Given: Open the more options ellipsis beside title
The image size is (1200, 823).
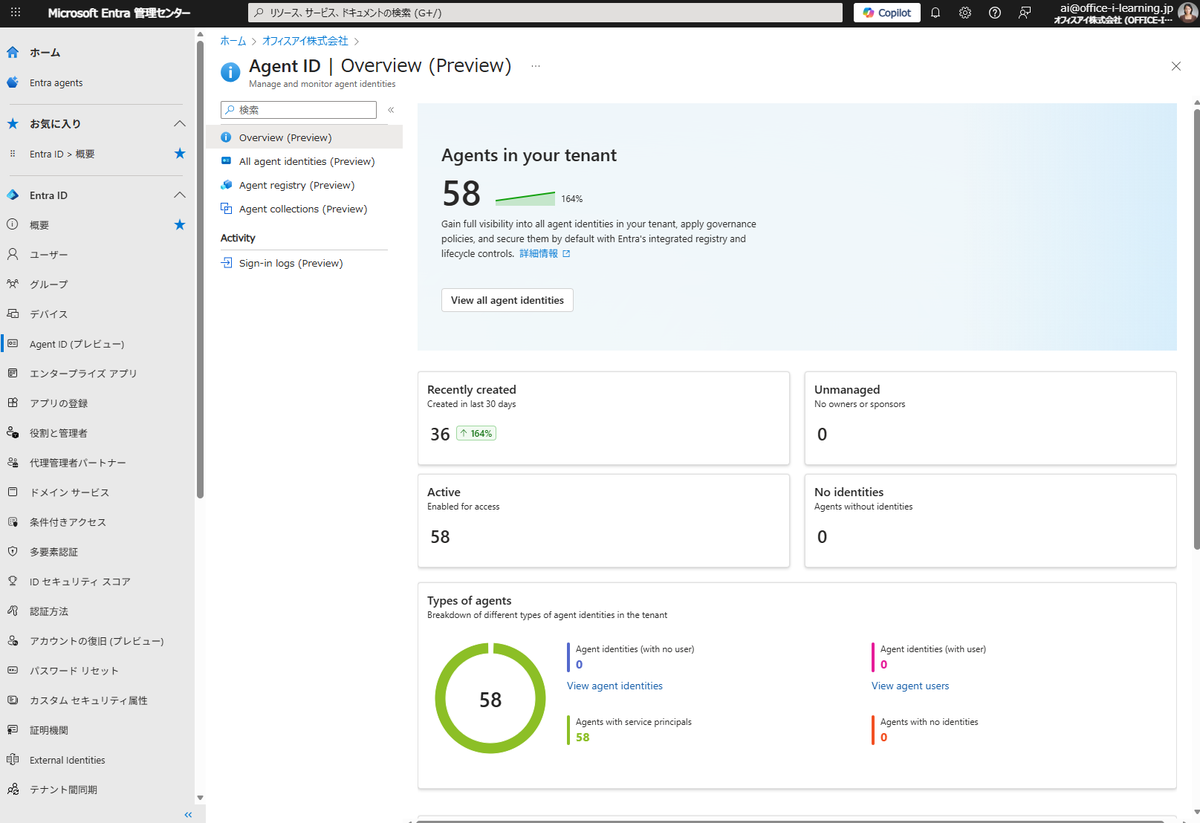Looking at the screenshot, I should click(x=536, y=66).
